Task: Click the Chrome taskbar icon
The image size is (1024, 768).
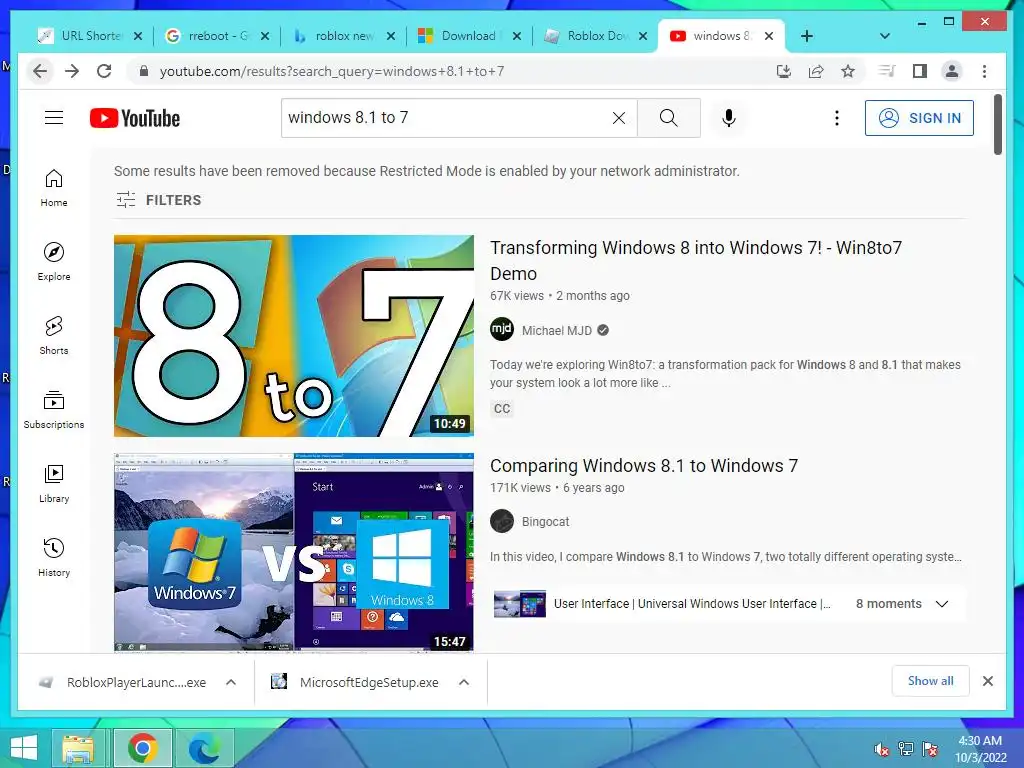Action: [142, 748]
